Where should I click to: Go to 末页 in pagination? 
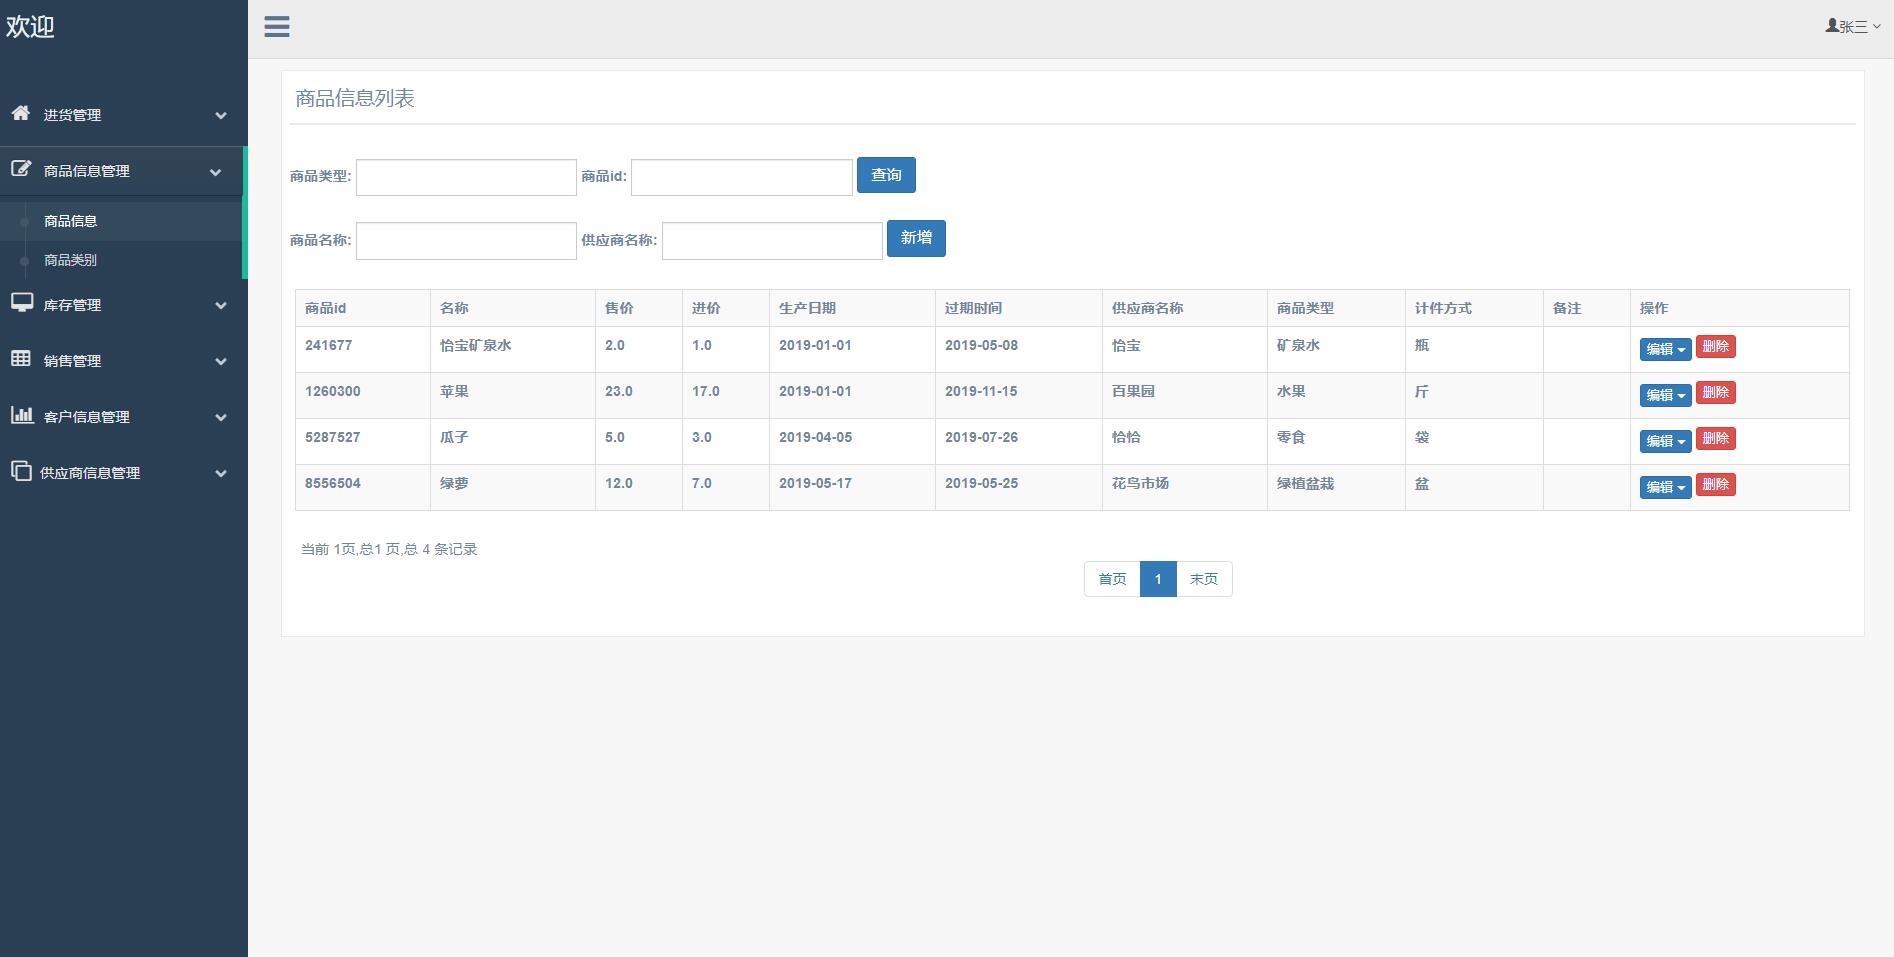tap(1203, 579)
